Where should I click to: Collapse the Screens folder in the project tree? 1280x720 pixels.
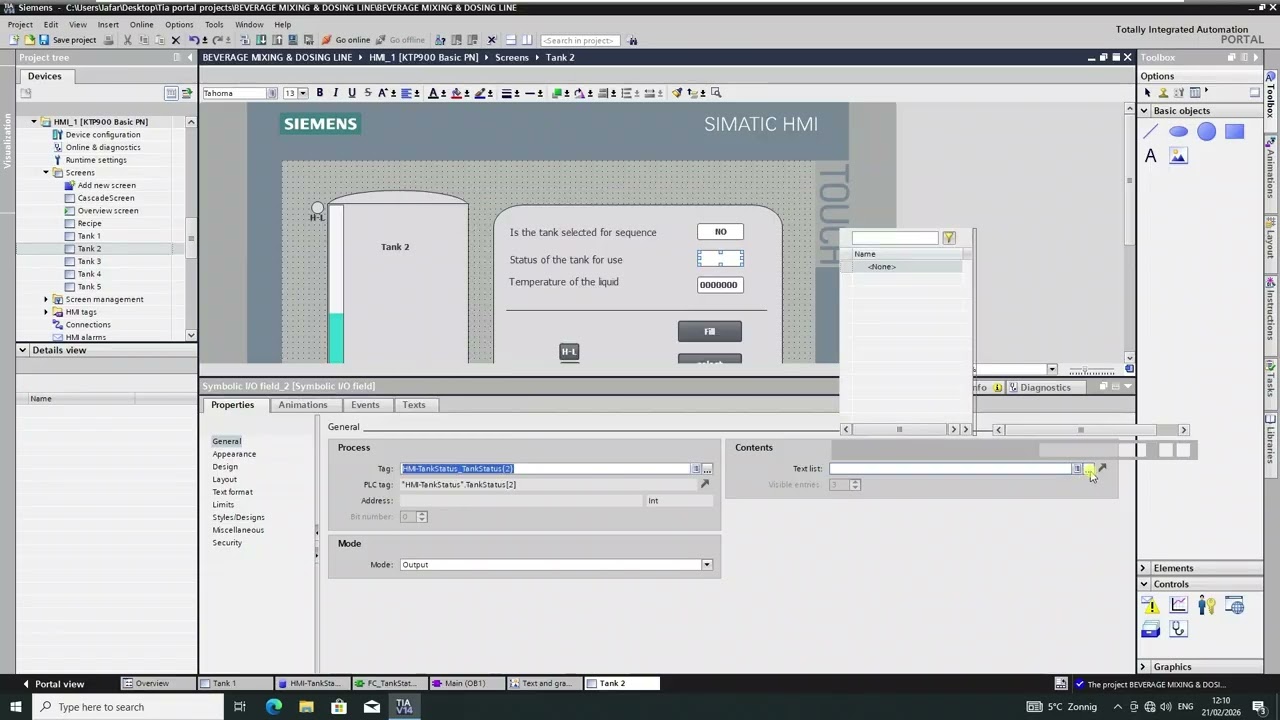(46, 173)
